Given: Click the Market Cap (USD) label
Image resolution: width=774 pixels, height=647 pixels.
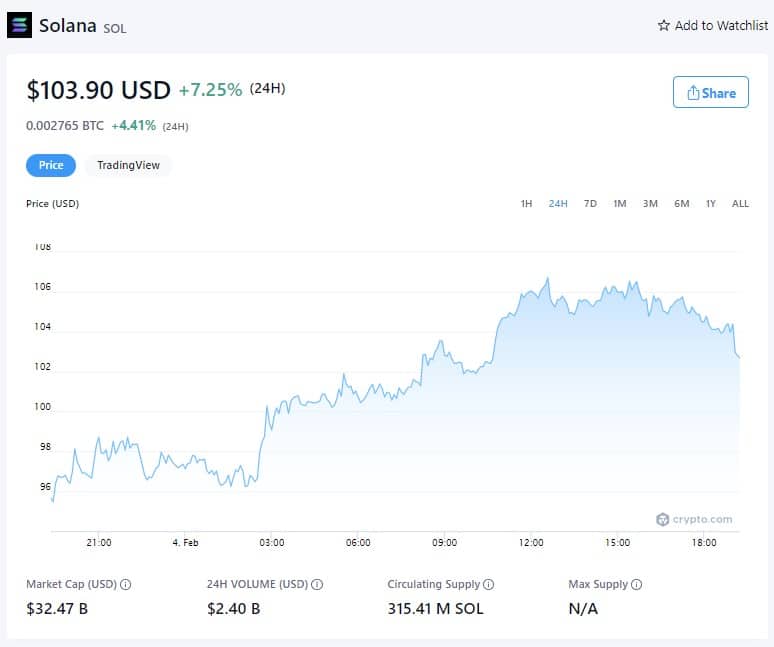Looking at the screenshot, I should pos(72,584).
